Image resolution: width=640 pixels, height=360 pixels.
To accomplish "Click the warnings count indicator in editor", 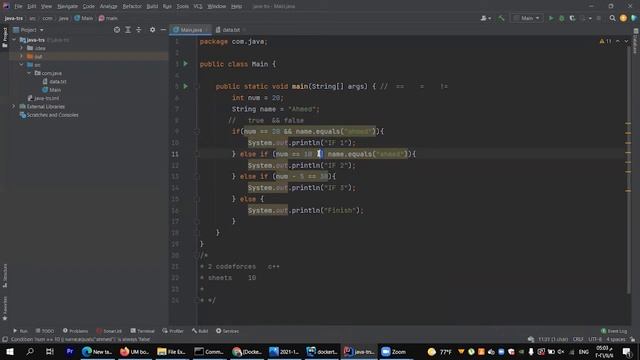I will click(x=605, y=41).
